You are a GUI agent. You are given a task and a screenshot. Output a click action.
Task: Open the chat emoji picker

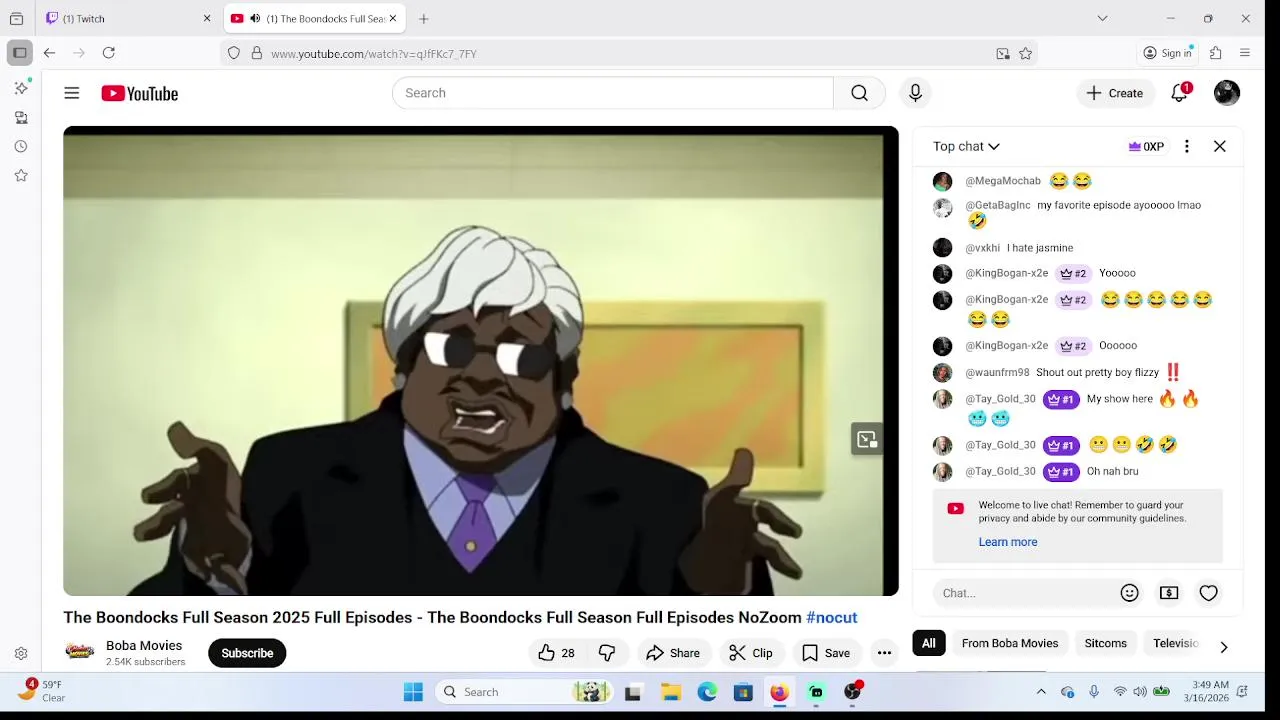coord(1129,593)
